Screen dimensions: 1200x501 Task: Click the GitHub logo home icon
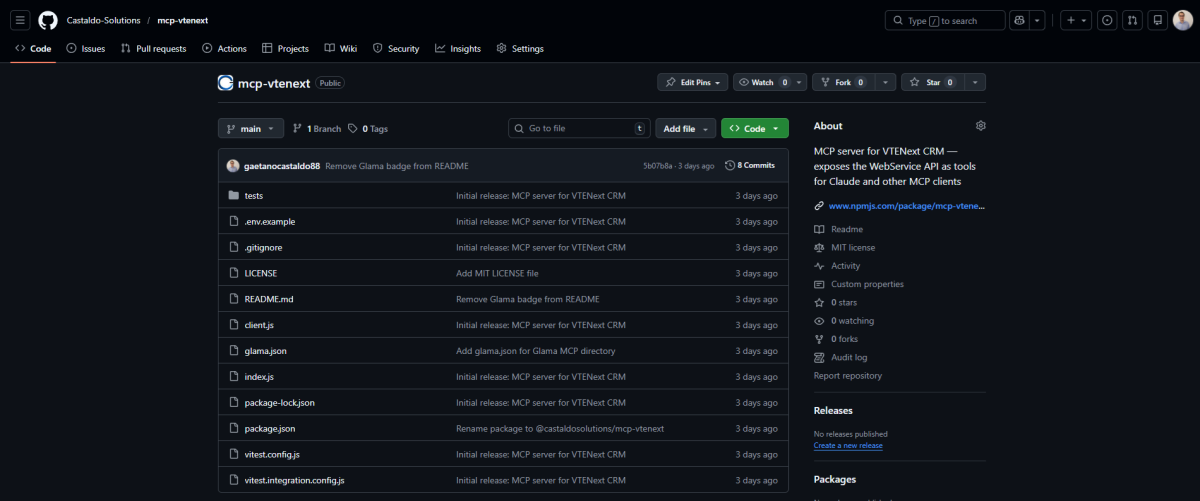[x=48, y=20]
